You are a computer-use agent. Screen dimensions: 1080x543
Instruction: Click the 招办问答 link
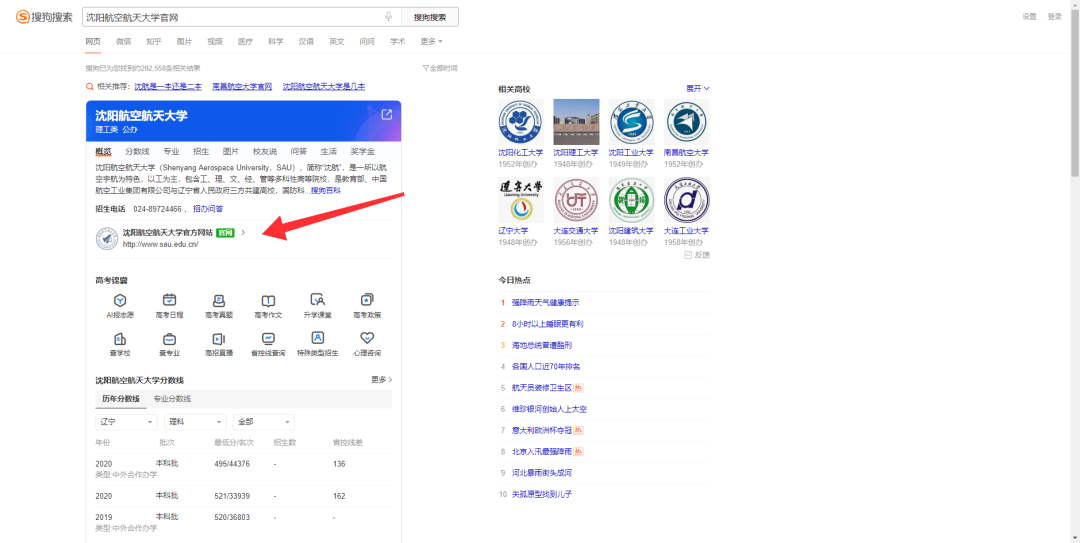tap(208, 209)
